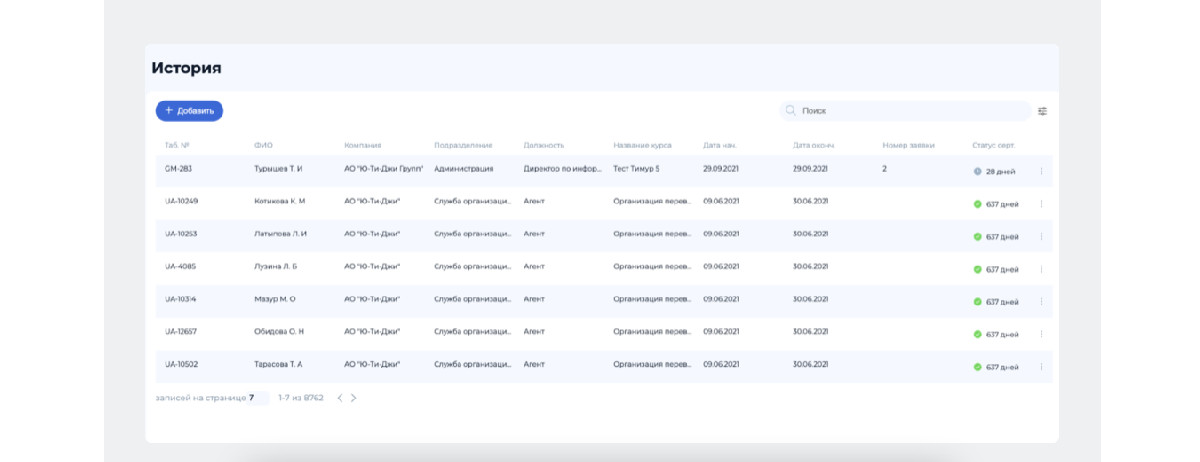
Task: Click the name Котикова К. М
Action: pyautogui.click(x=280, y=201)
